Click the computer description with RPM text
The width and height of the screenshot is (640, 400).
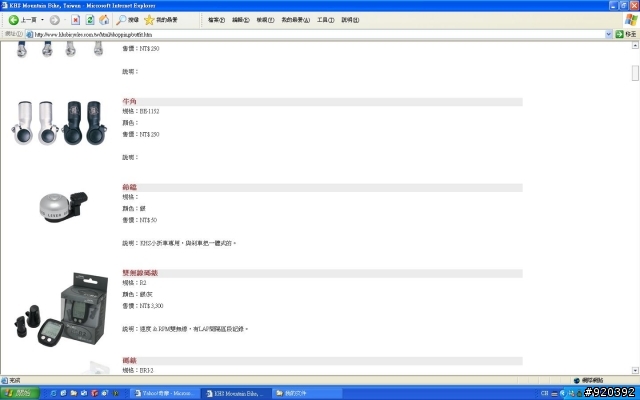[185, 329]
